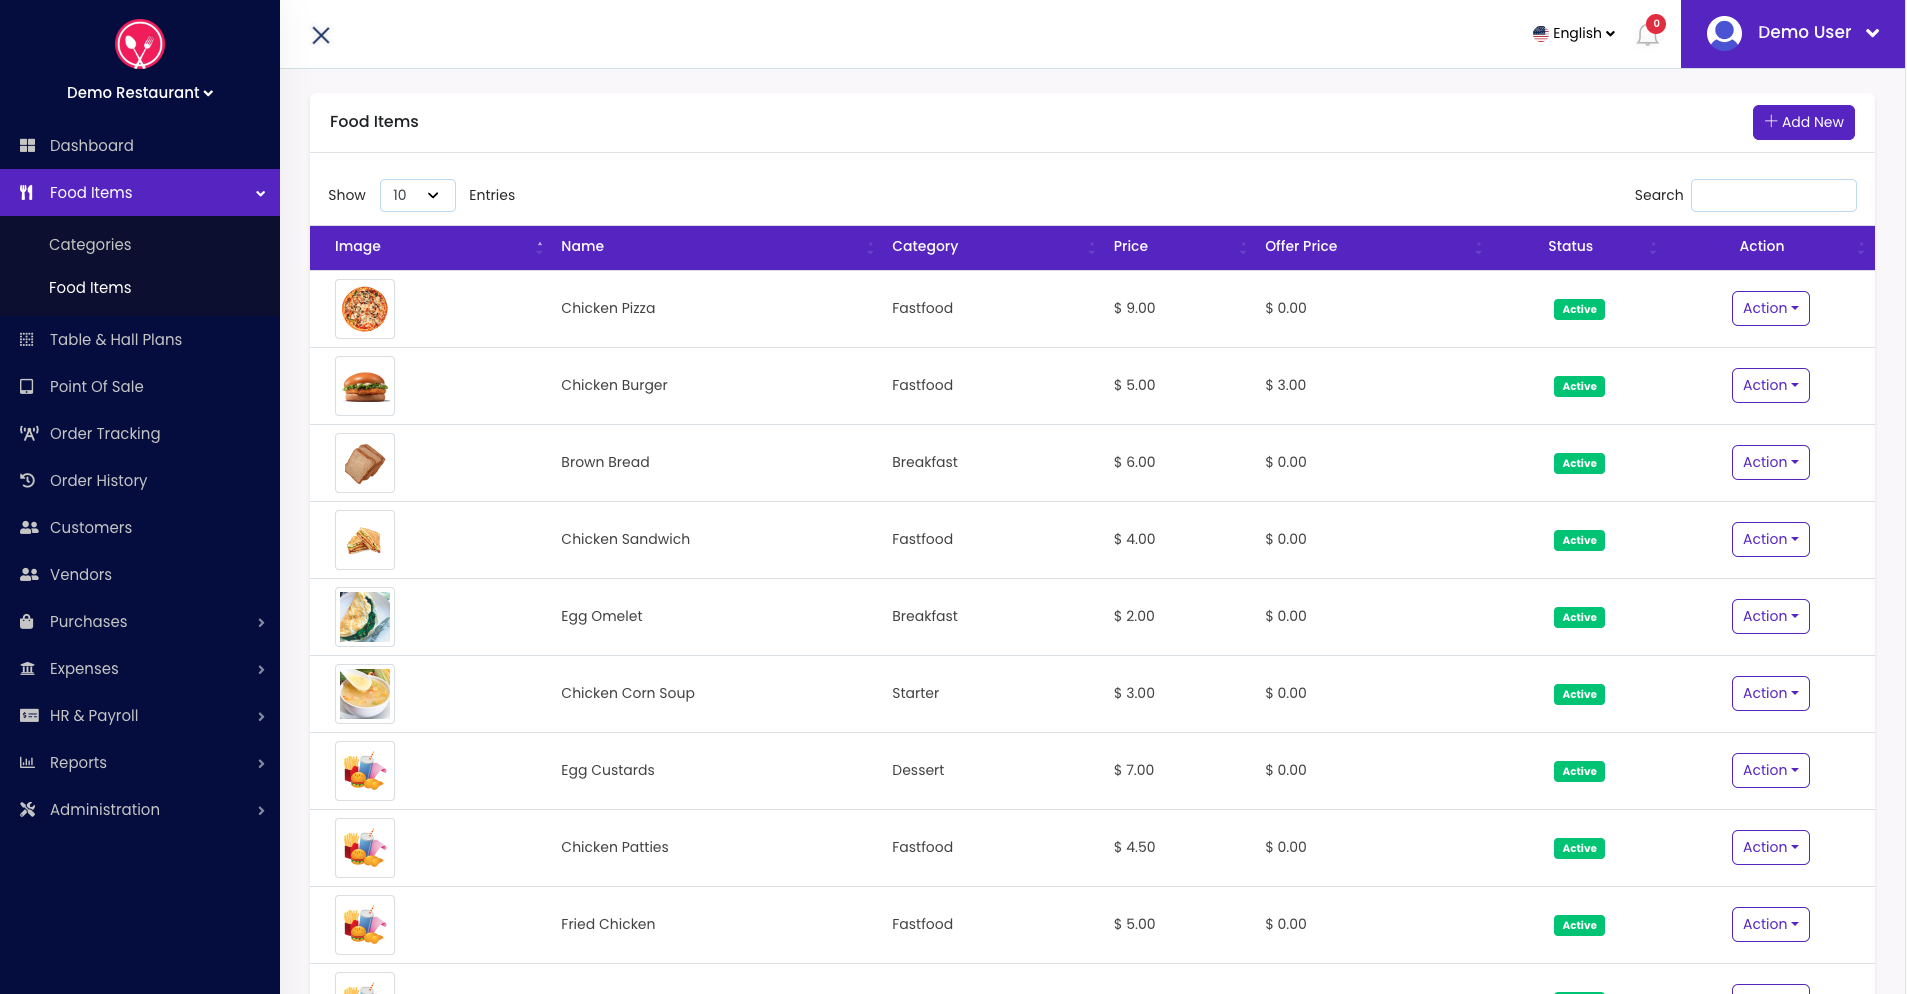Open Action dropdown for Chicken Pizza

tap(1770, 309)
